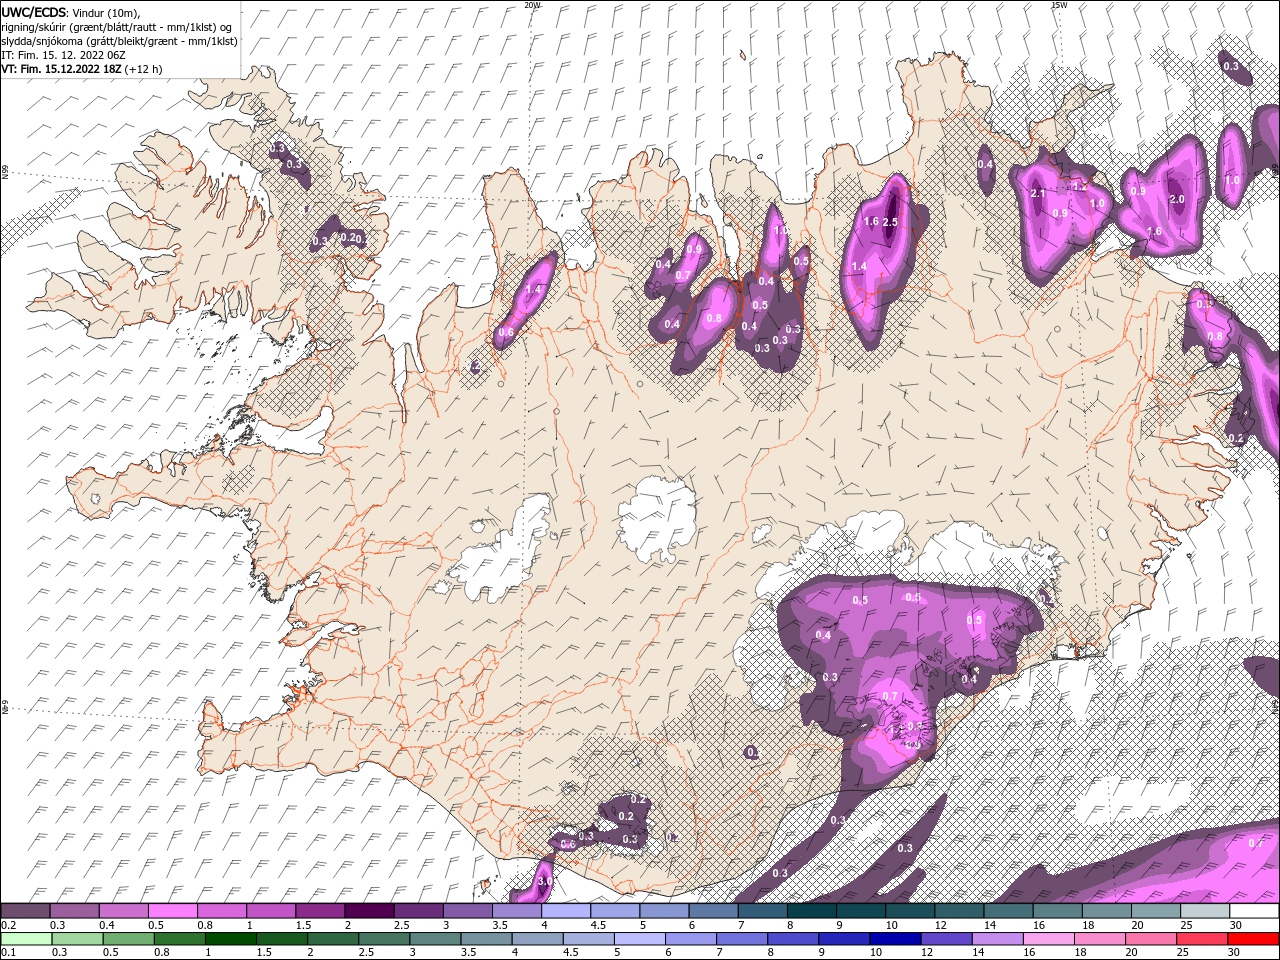1280x960 pixels.
Task: Click the palest green 0.1 swatch on the lower scale
Action: tap(25, 939)
